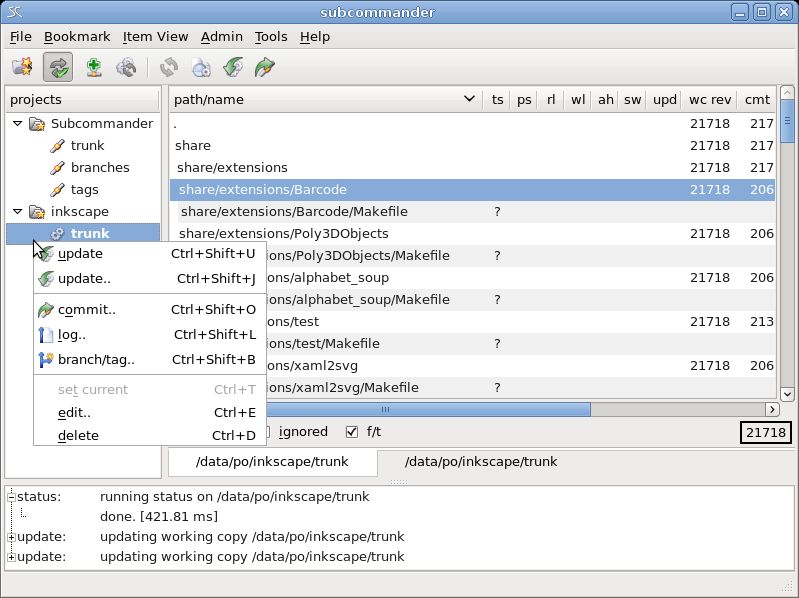Open the Admin menu
799x598 pixels.
click(222, 37)
